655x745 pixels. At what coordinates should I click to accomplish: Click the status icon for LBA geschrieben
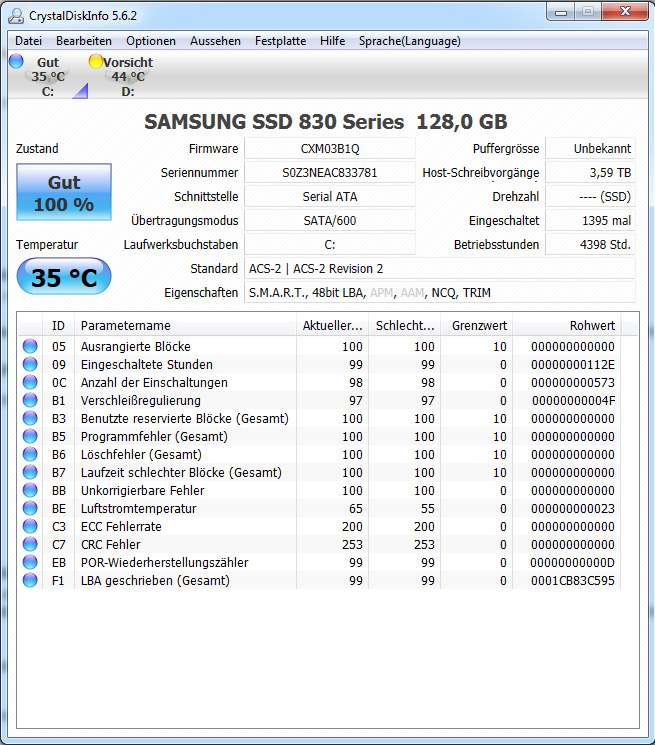pos(30,581)
